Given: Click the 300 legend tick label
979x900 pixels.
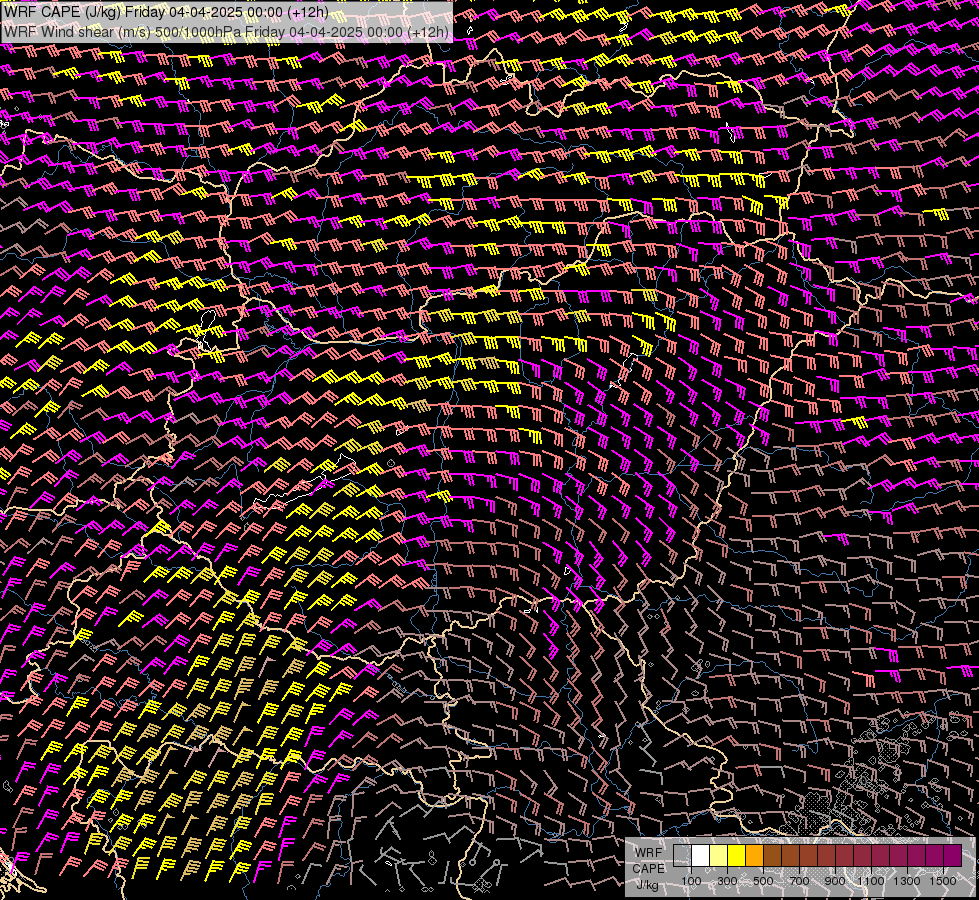Looking at the screenshot, I should (x=727, y=881).
